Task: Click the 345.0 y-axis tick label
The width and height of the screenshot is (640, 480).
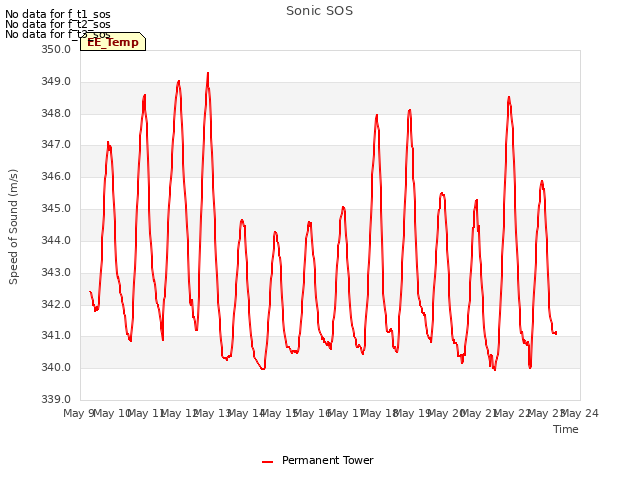Action: (x=56, y=208)
